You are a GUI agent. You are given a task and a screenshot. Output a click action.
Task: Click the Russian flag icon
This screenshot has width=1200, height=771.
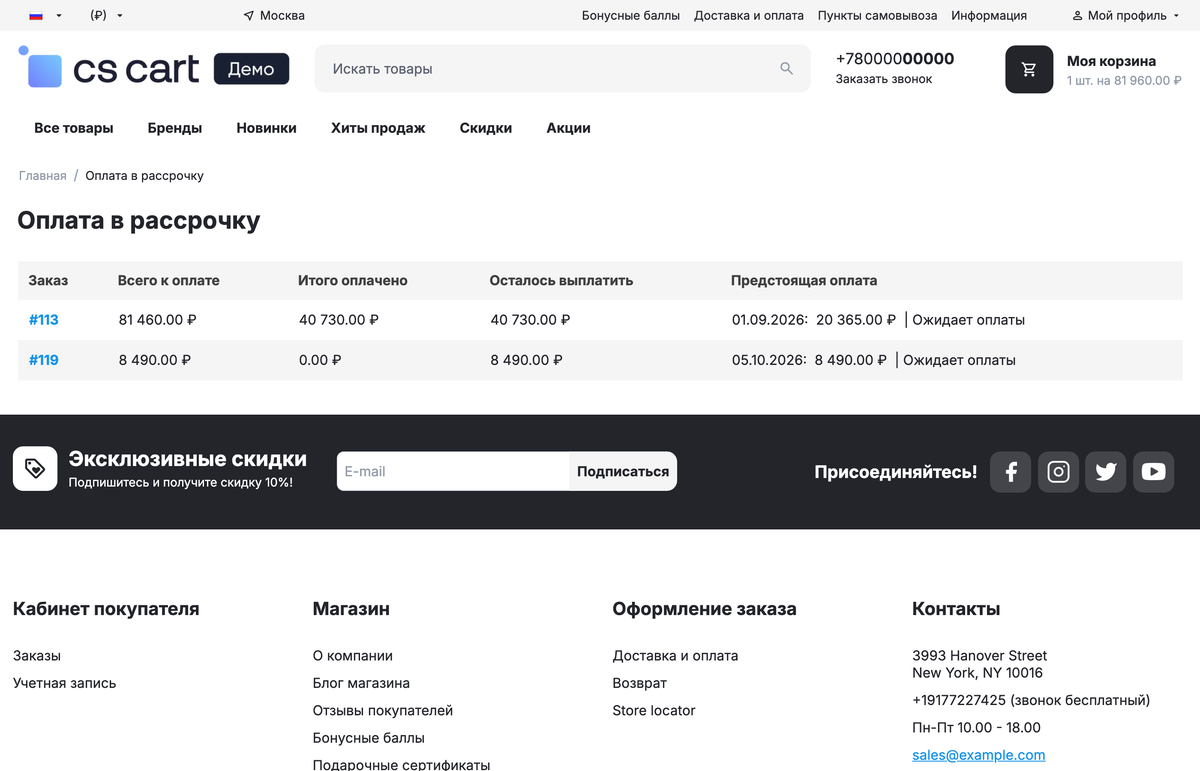pyautogui.click(x=36, y=16)
